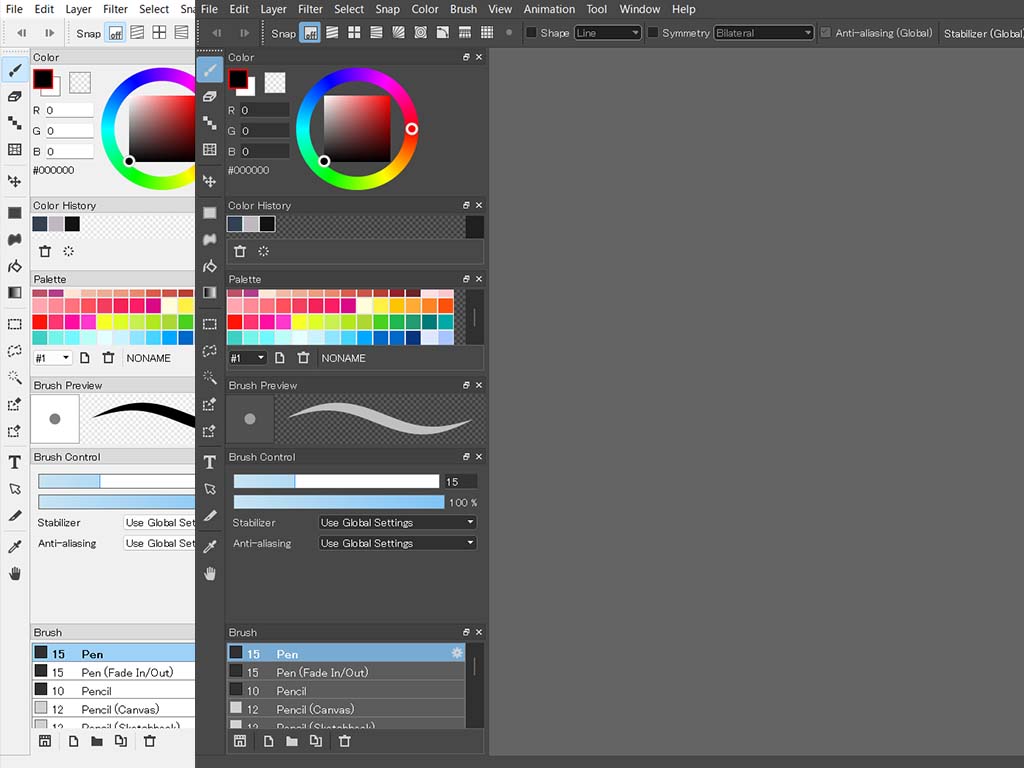This screenshot has width=1024, height=768.
Task: Click the curve snap icon in dark toolbar
Action: click(x=443, y=33)
